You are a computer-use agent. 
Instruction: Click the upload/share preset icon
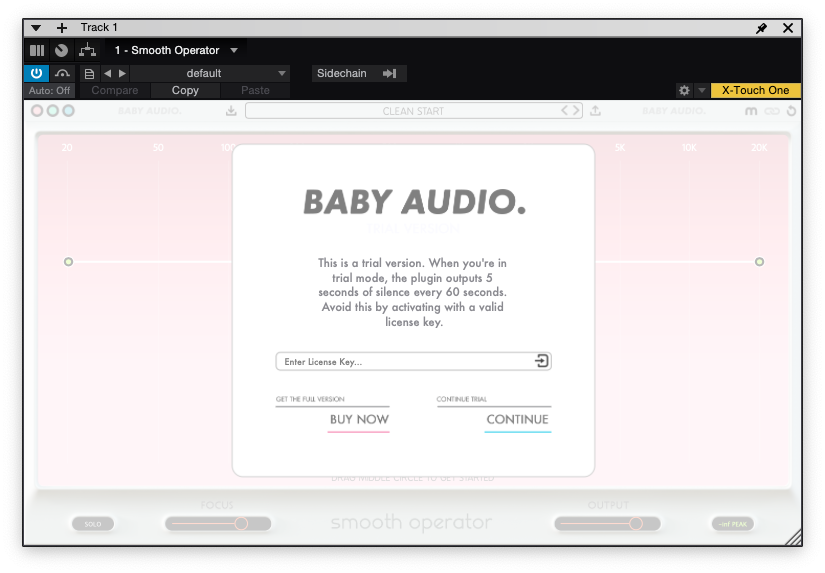tap(595, 110)
